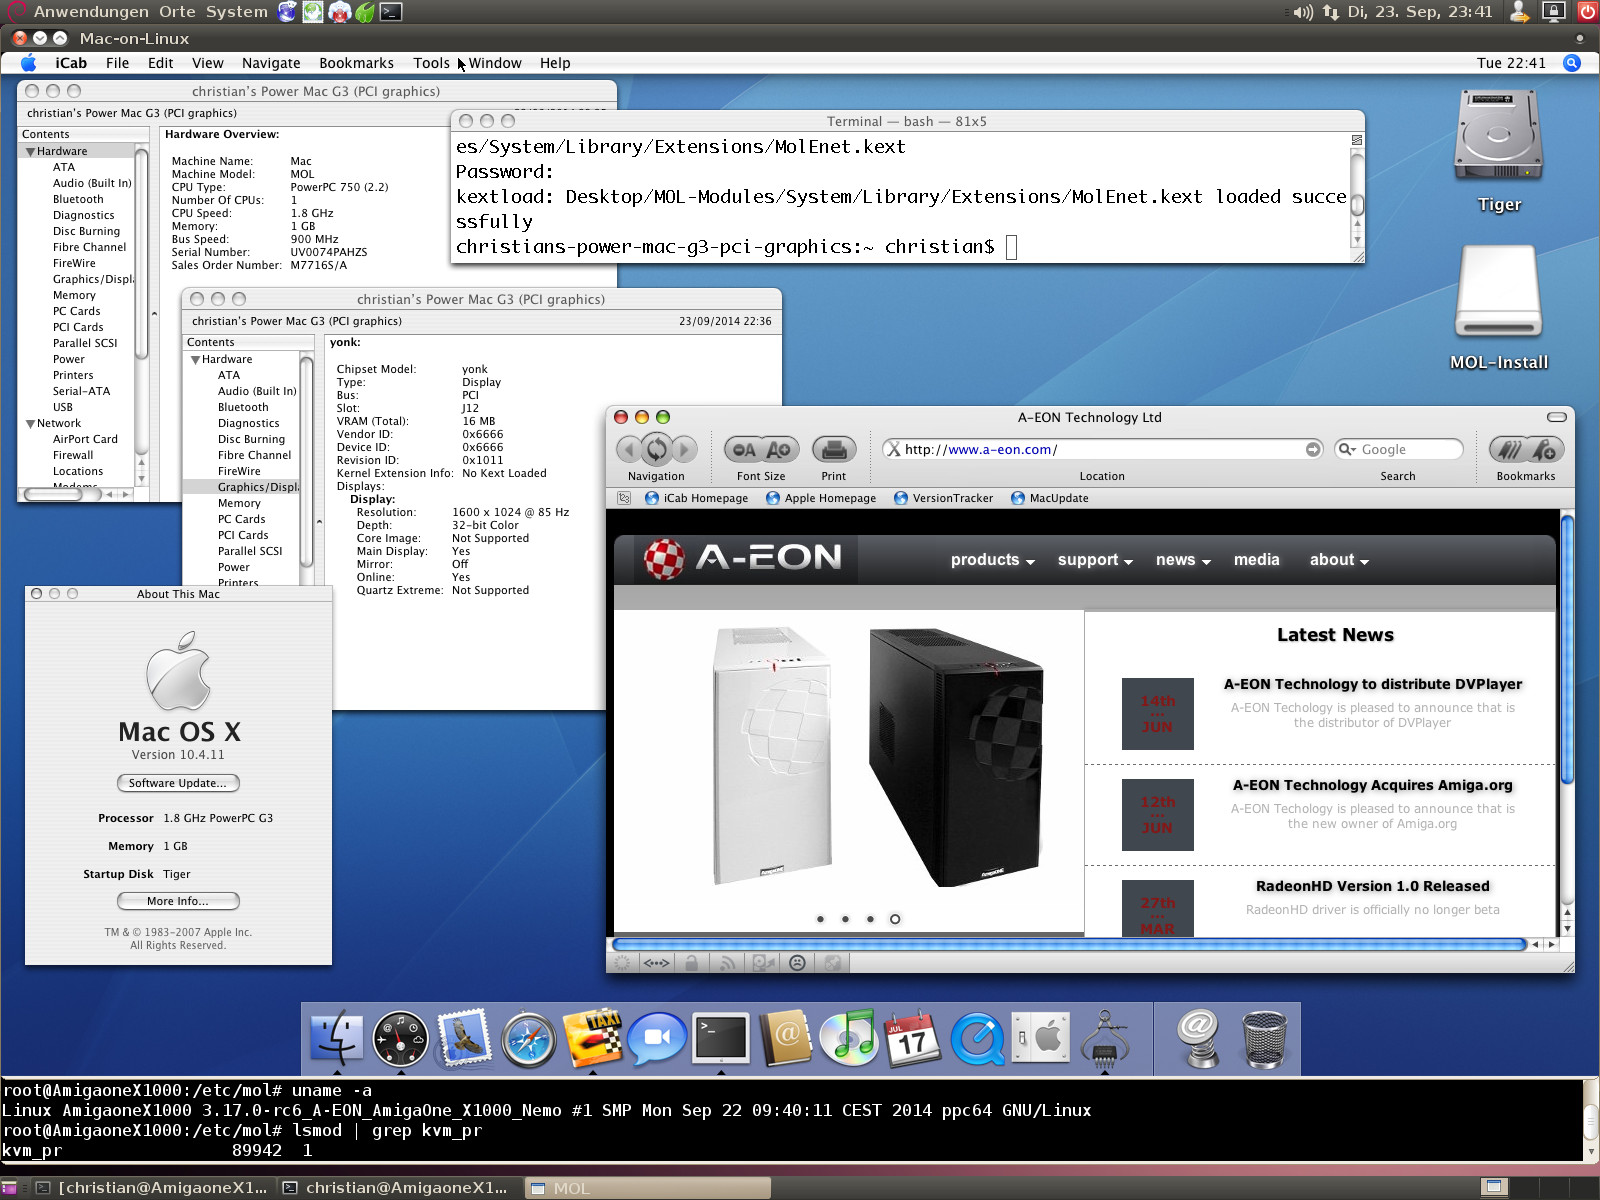Open Finder in the Mac dock
The image size is (1600, 1200).
coord(336,1039)
